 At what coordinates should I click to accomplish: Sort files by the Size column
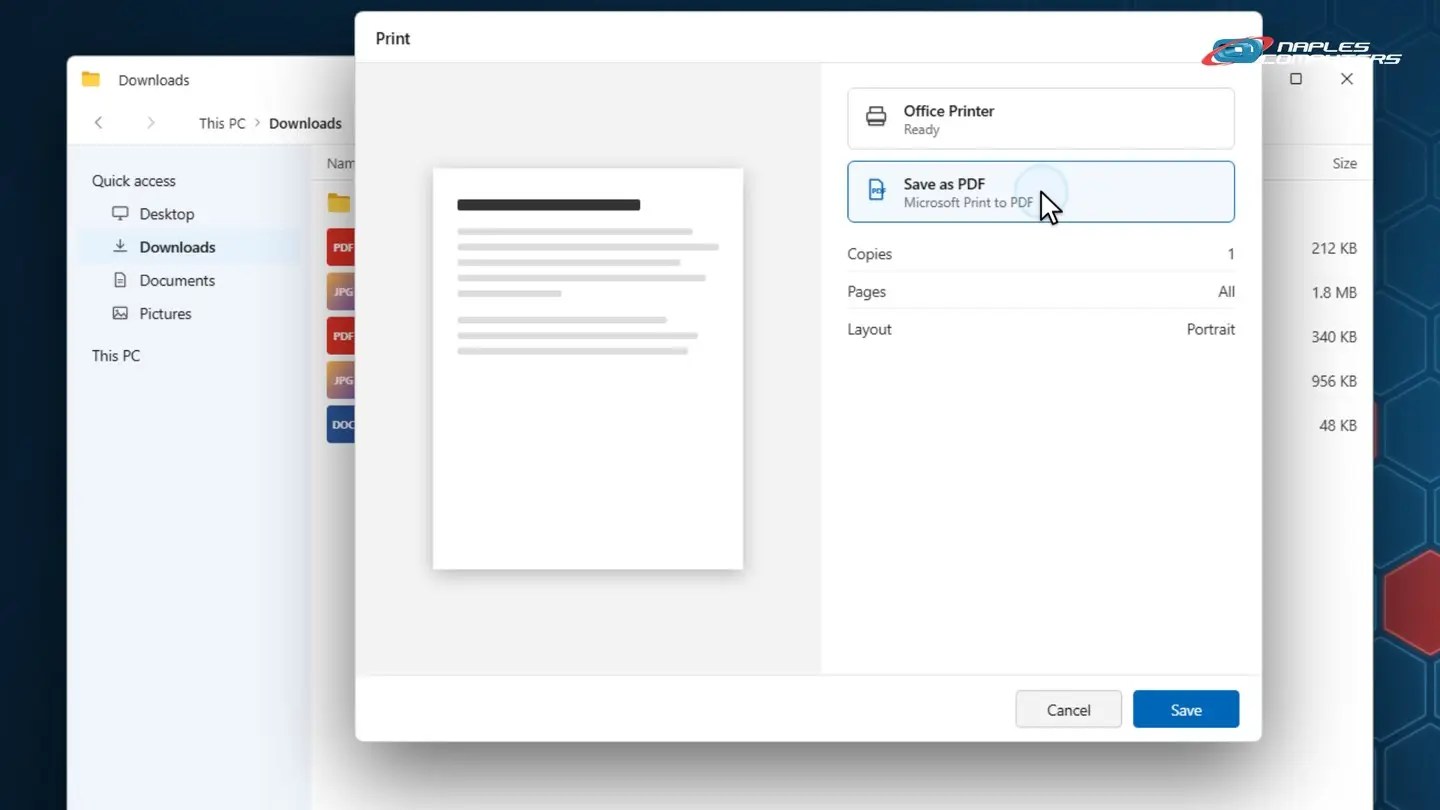(x=1344, y=163)
